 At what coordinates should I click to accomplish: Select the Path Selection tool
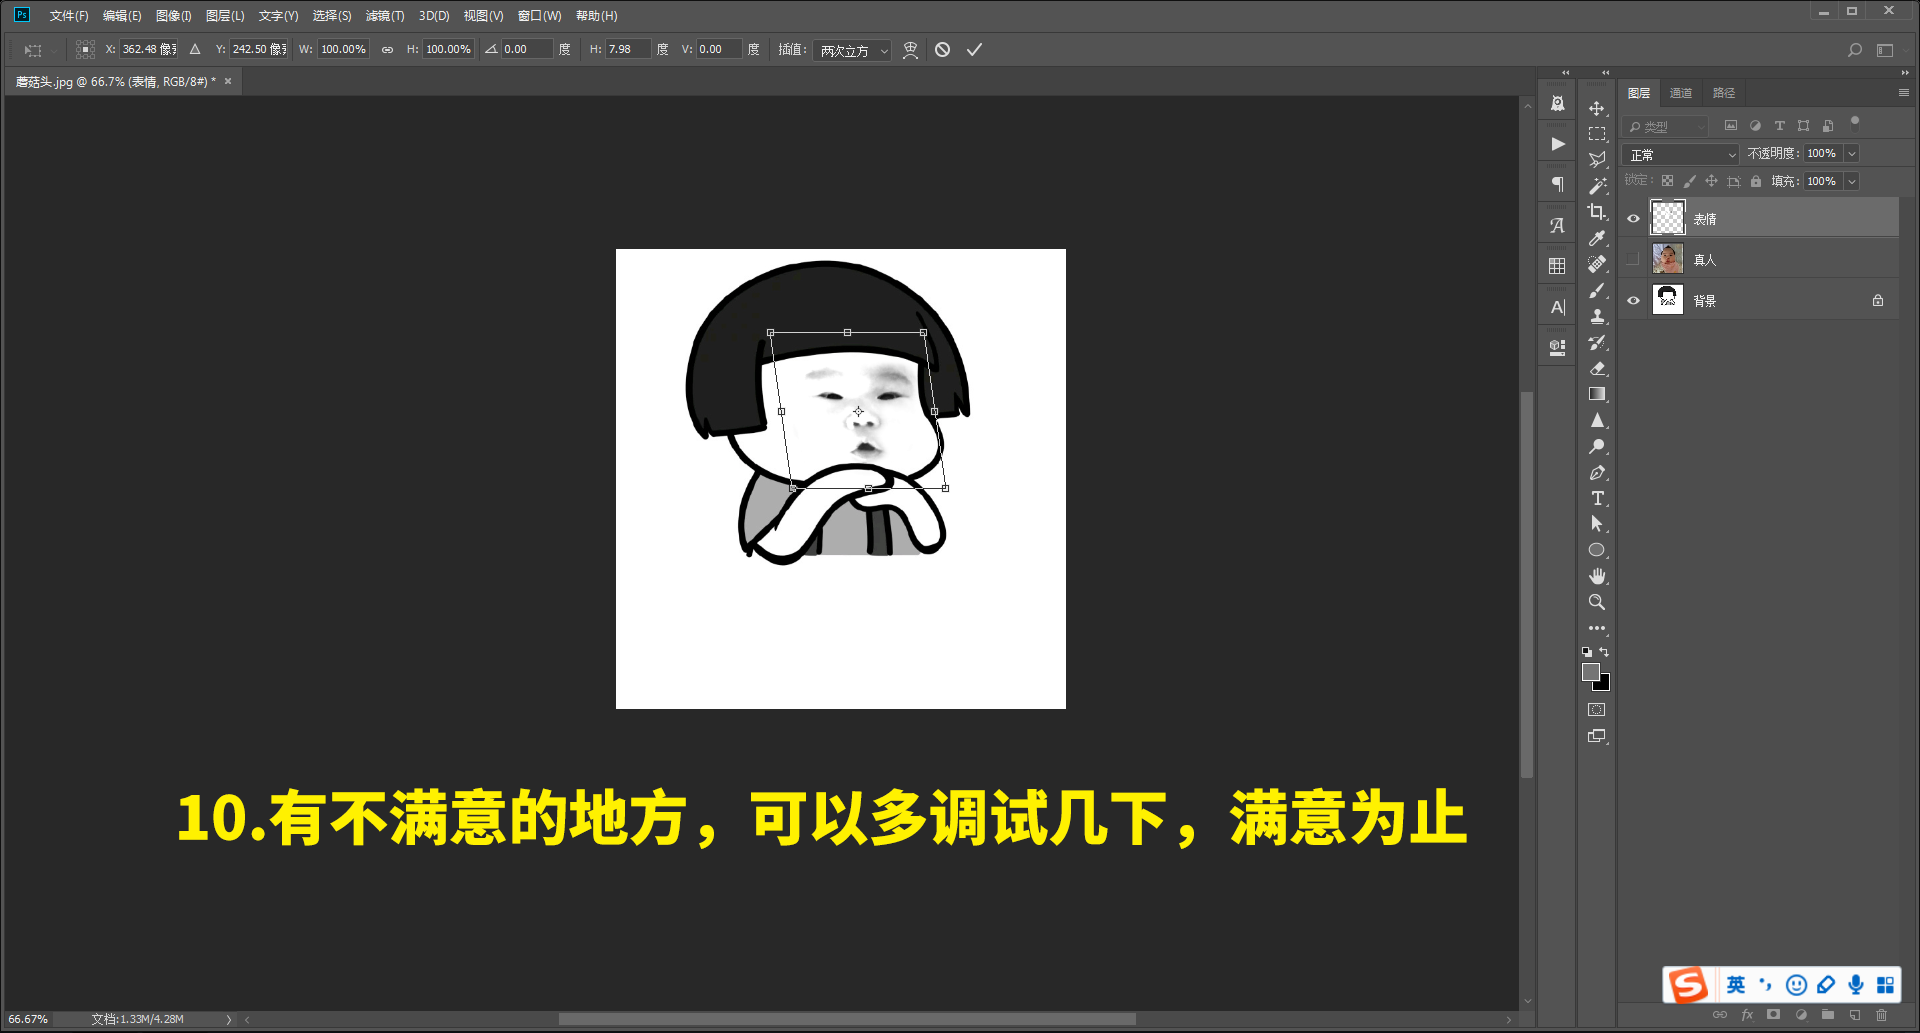[1597, 524]
